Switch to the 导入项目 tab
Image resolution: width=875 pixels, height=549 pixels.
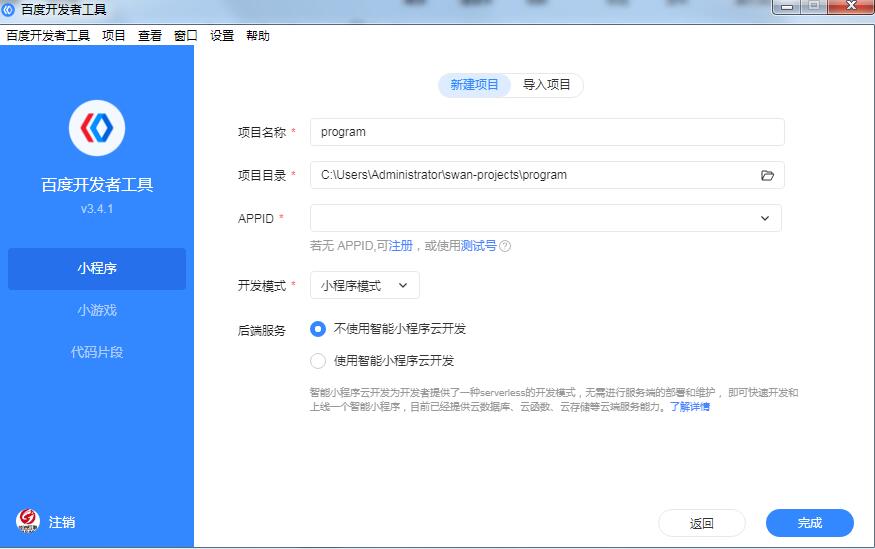[546, 85]
